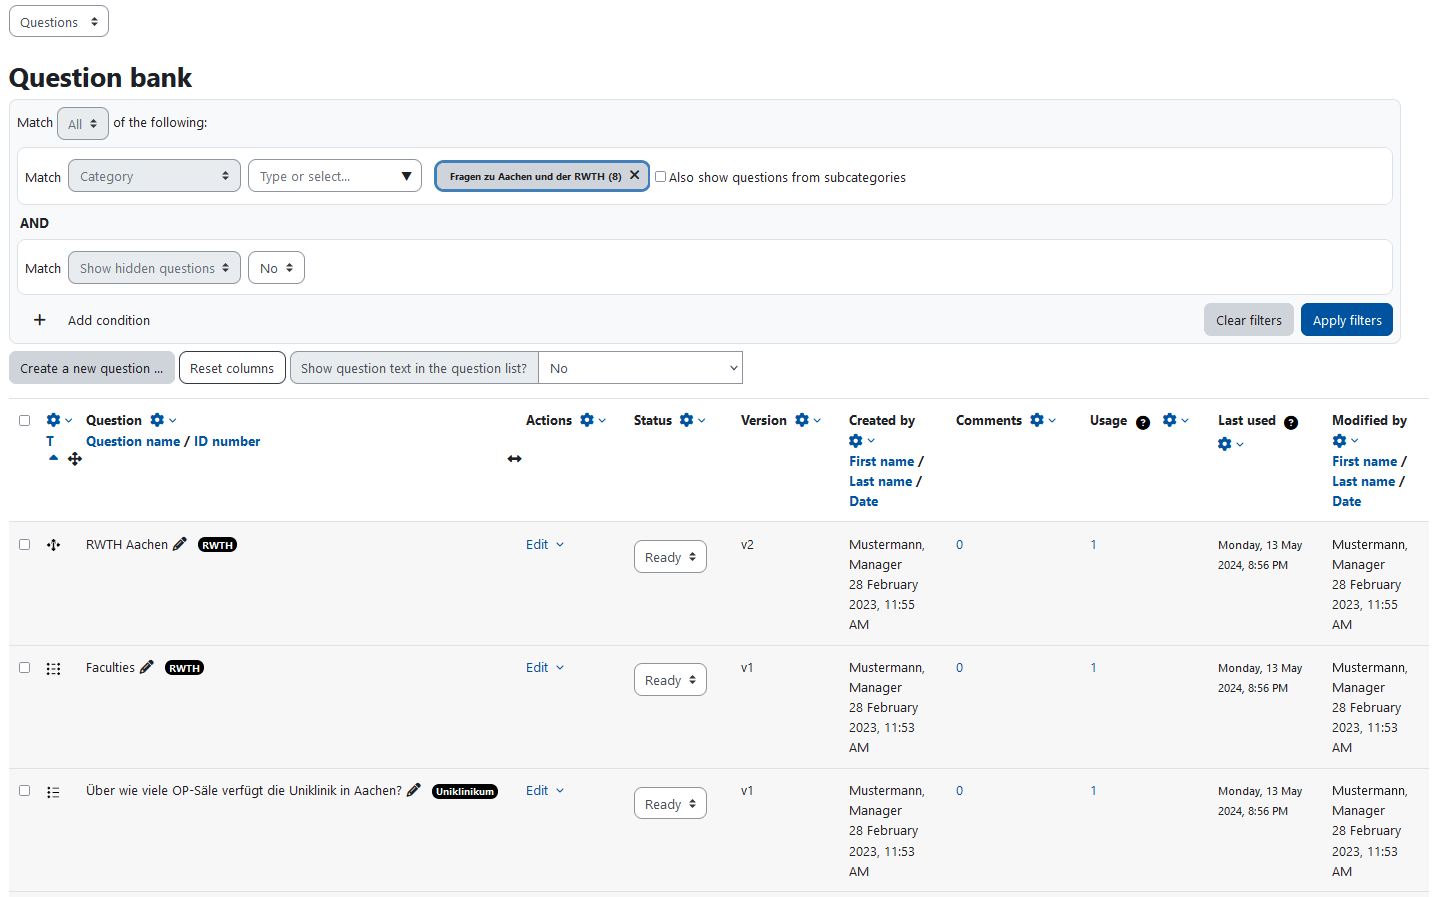Click the Usage column help question-mark icon
The height and width of the screenshot is (897, 1432).
click(1142, 422)
